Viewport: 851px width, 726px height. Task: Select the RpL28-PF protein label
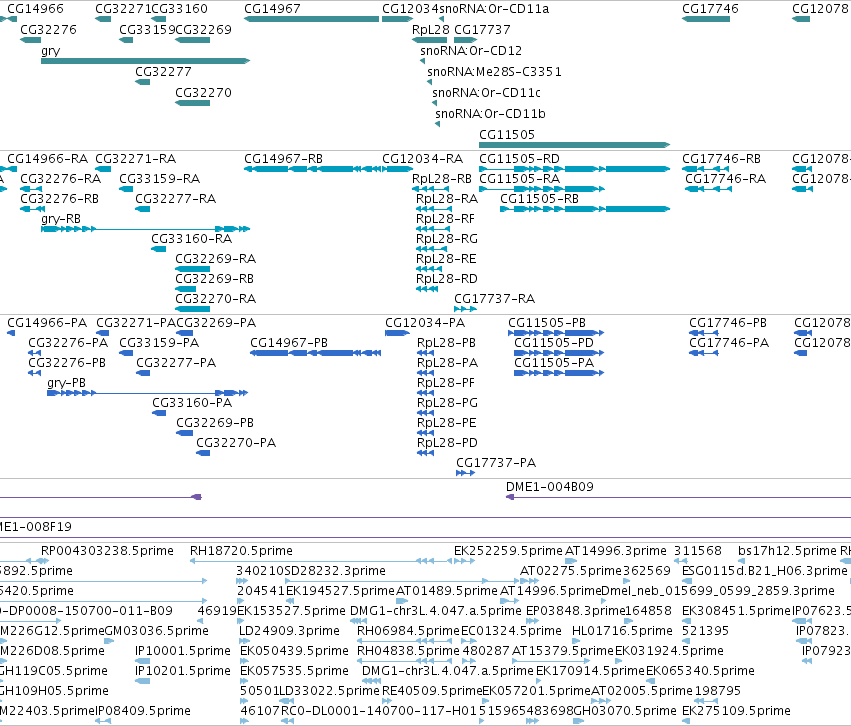[446, 383]
